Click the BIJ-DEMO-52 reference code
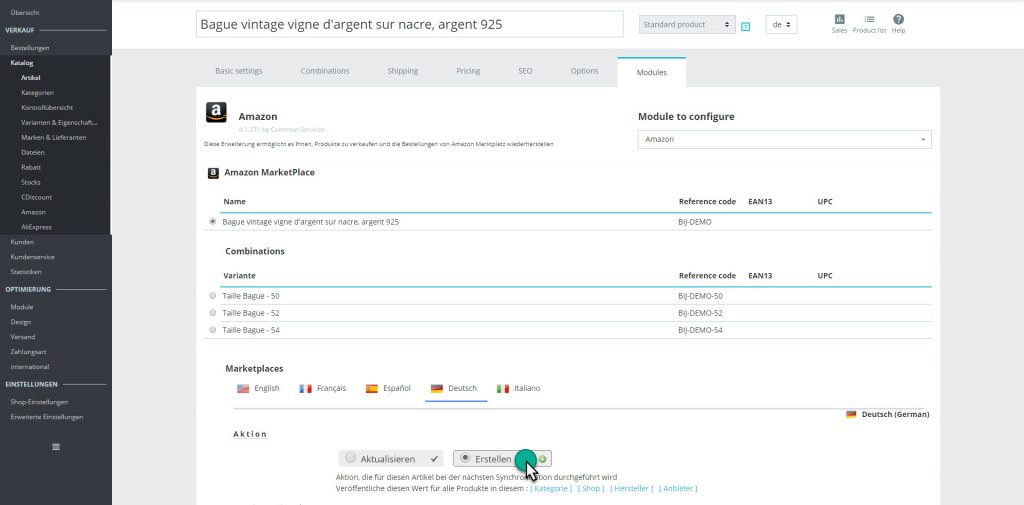The width and height of the screenshot is (1024, 505). [700, 313]
